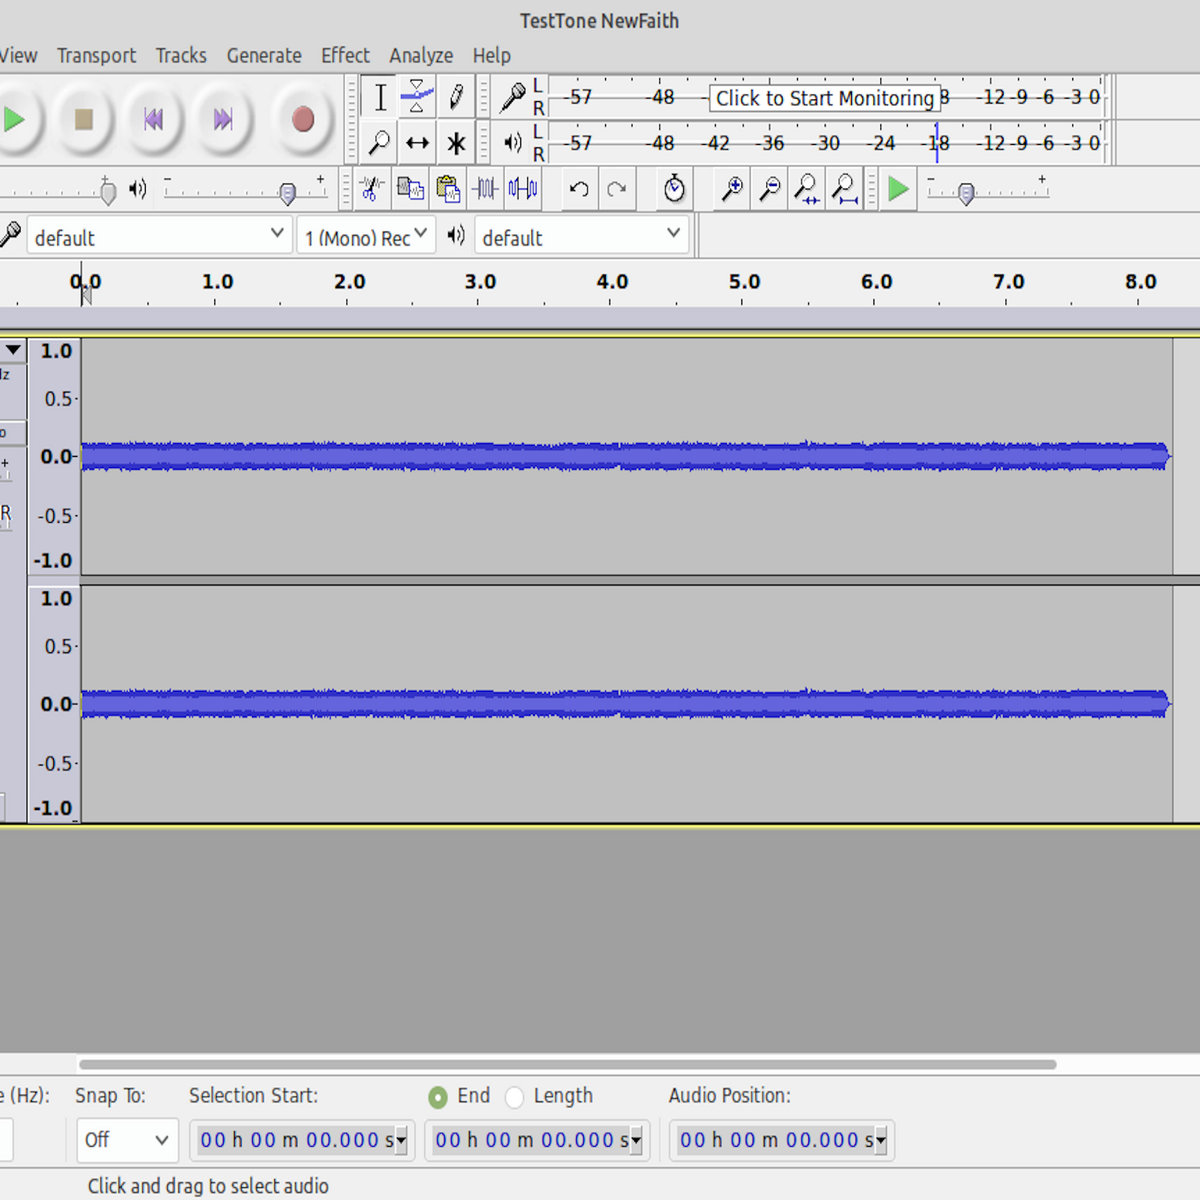Viewport: 1200px width, 1200px height.
Task: Click the lower channel waveform
Action: click(626, 704)
